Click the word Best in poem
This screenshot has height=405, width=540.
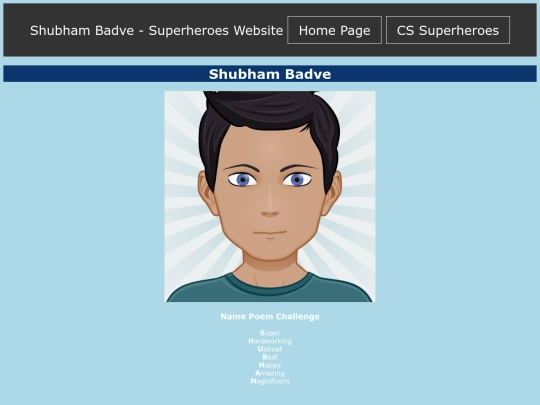[x=270, y=357]
